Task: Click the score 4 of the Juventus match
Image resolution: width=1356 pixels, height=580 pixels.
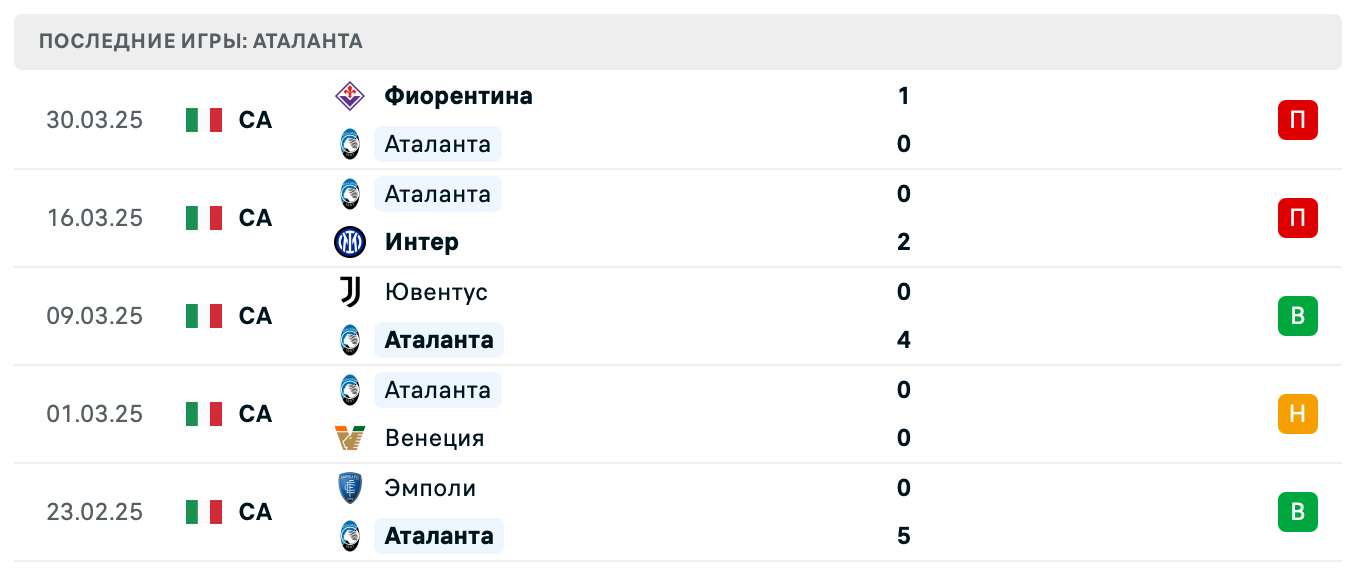Action: click(903, 339)
